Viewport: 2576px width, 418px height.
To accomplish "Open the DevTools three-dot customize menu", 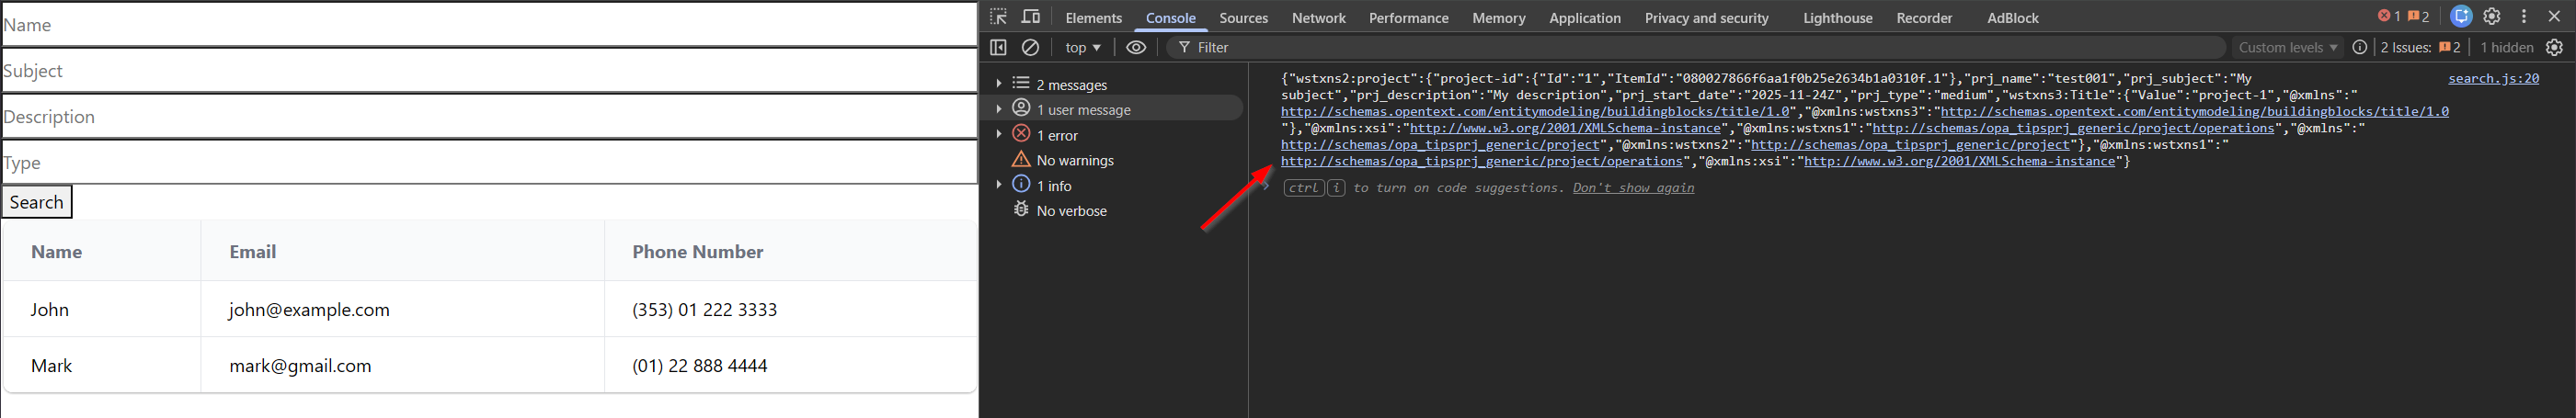I will (x=2524, y=17).
